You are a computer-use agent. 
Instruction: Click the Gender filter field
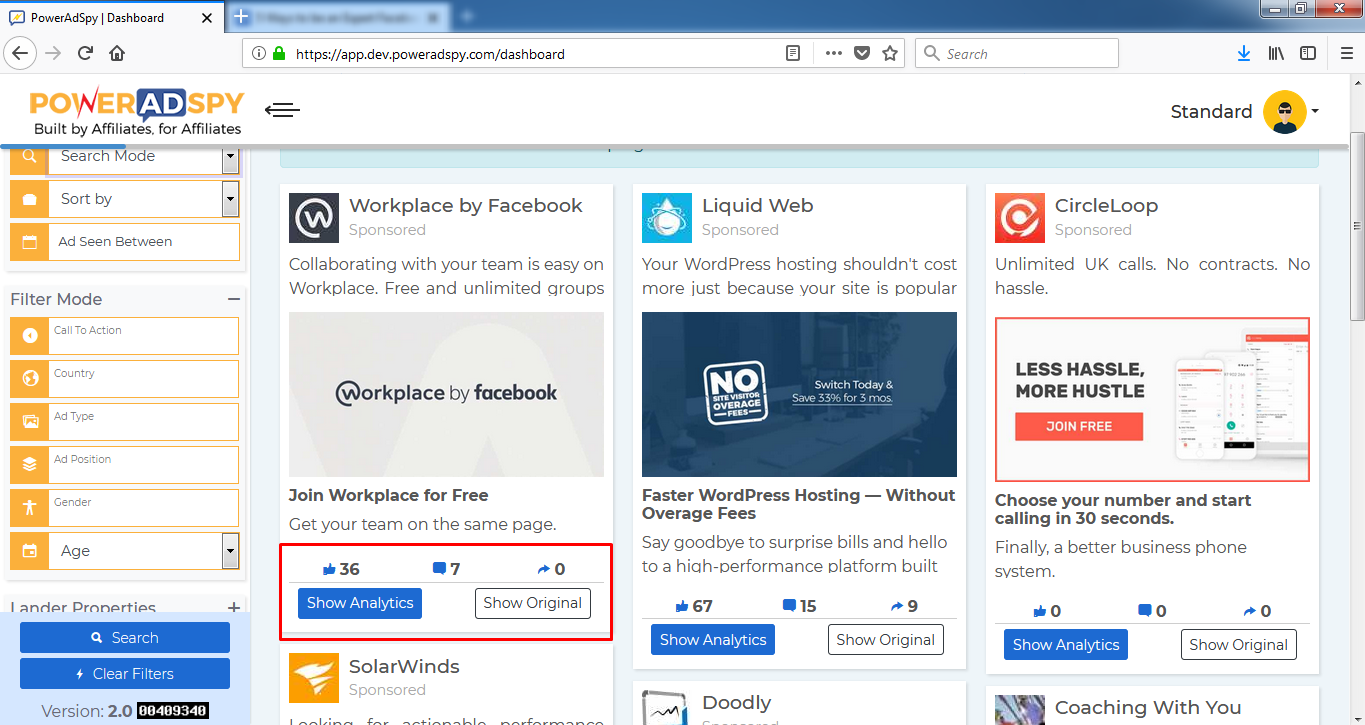(144, 508)
